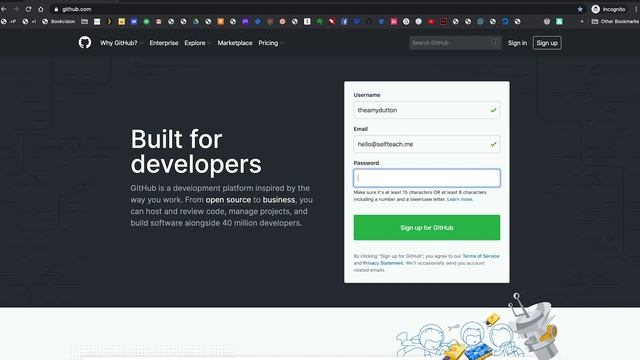Viewport: 640px width, 360px height.
Task: Click the padlock site info icon
Action: 56,9
